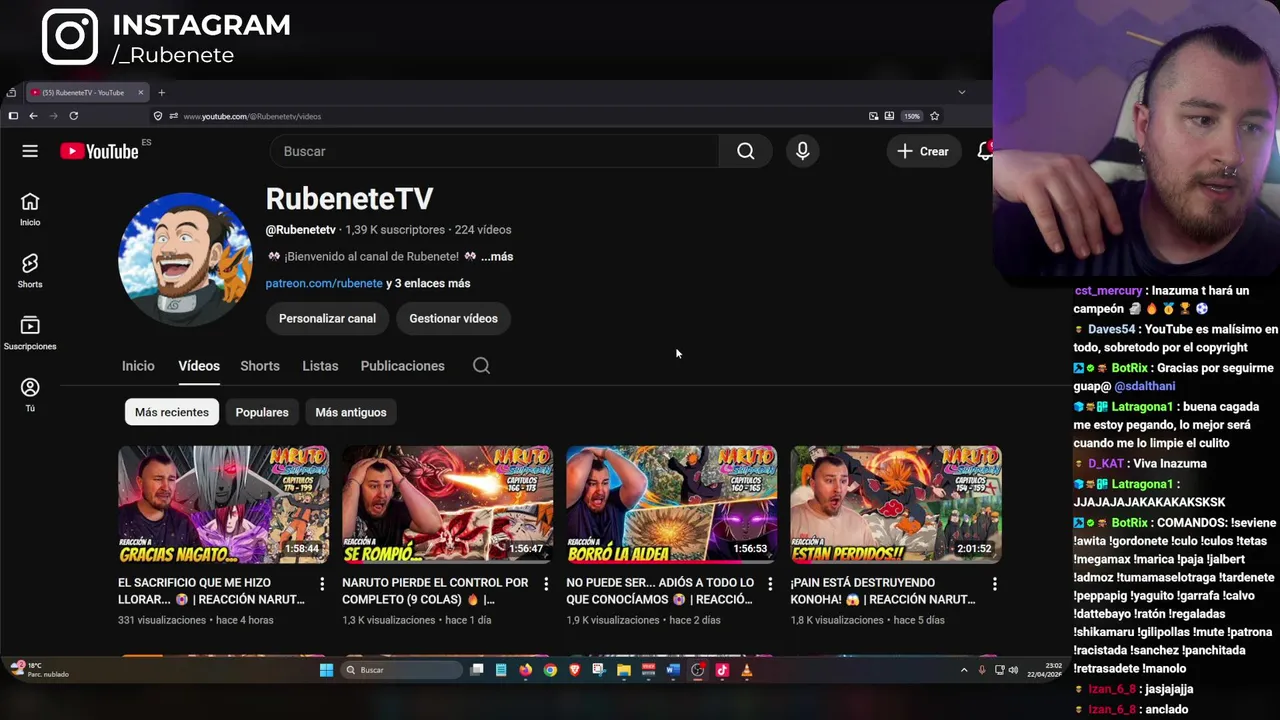Click Gestionar vídeos

(453, 319)
